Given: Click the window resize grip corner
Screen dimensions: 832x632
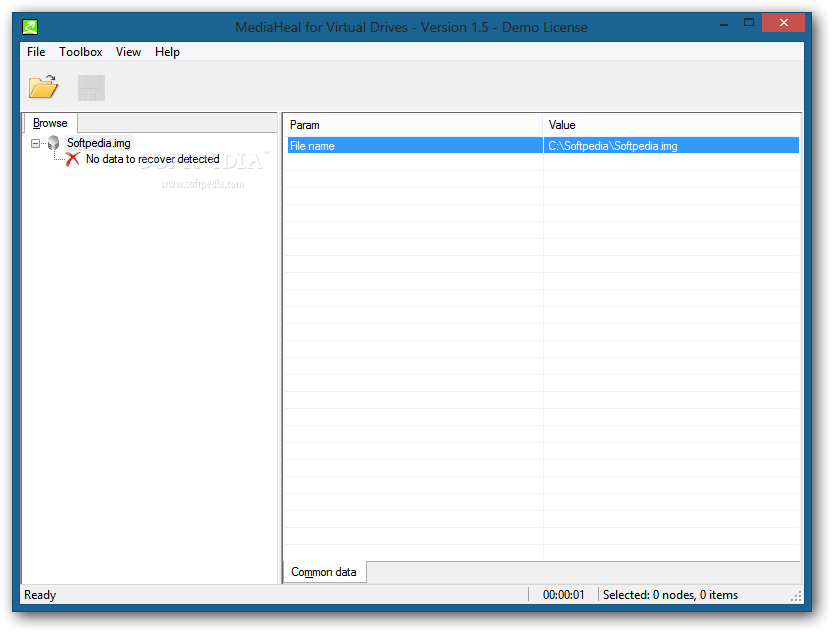Looking at the screenshot, I should [796, 596].
